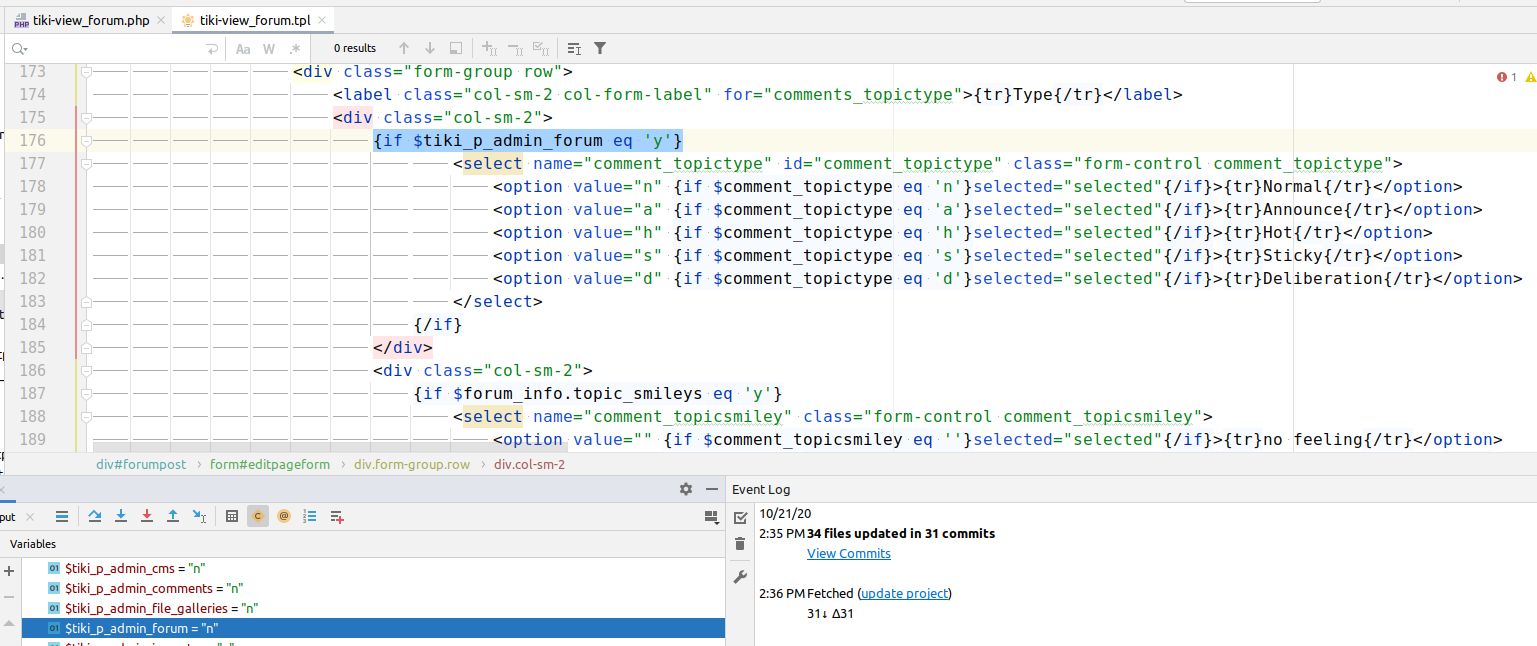Viewport: 1537px width, 646px height.
Task: Close the tiki-view_forum.tpl tab
Action: tap(322, 20)
